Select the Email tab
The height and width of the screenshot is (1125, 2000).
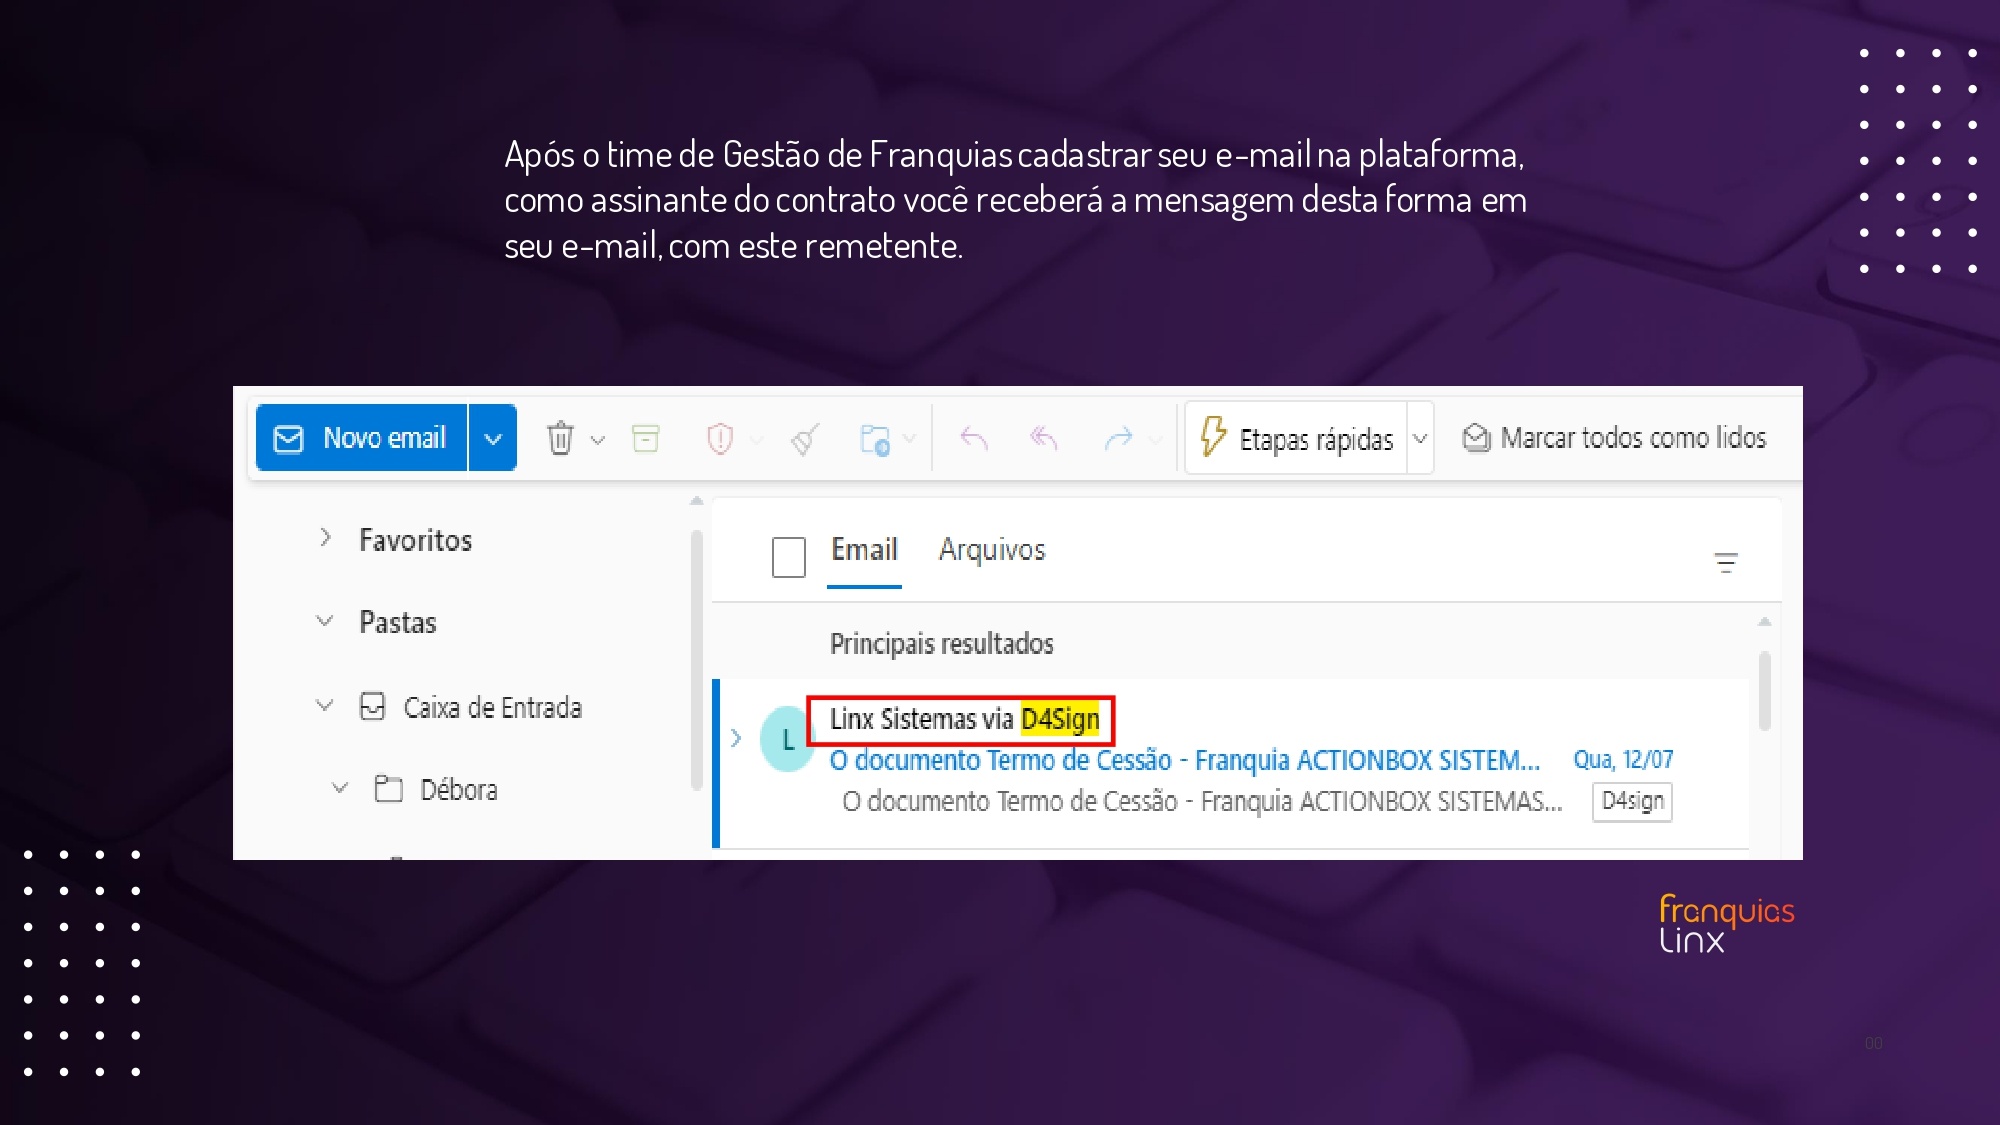[x=864, y=550]
